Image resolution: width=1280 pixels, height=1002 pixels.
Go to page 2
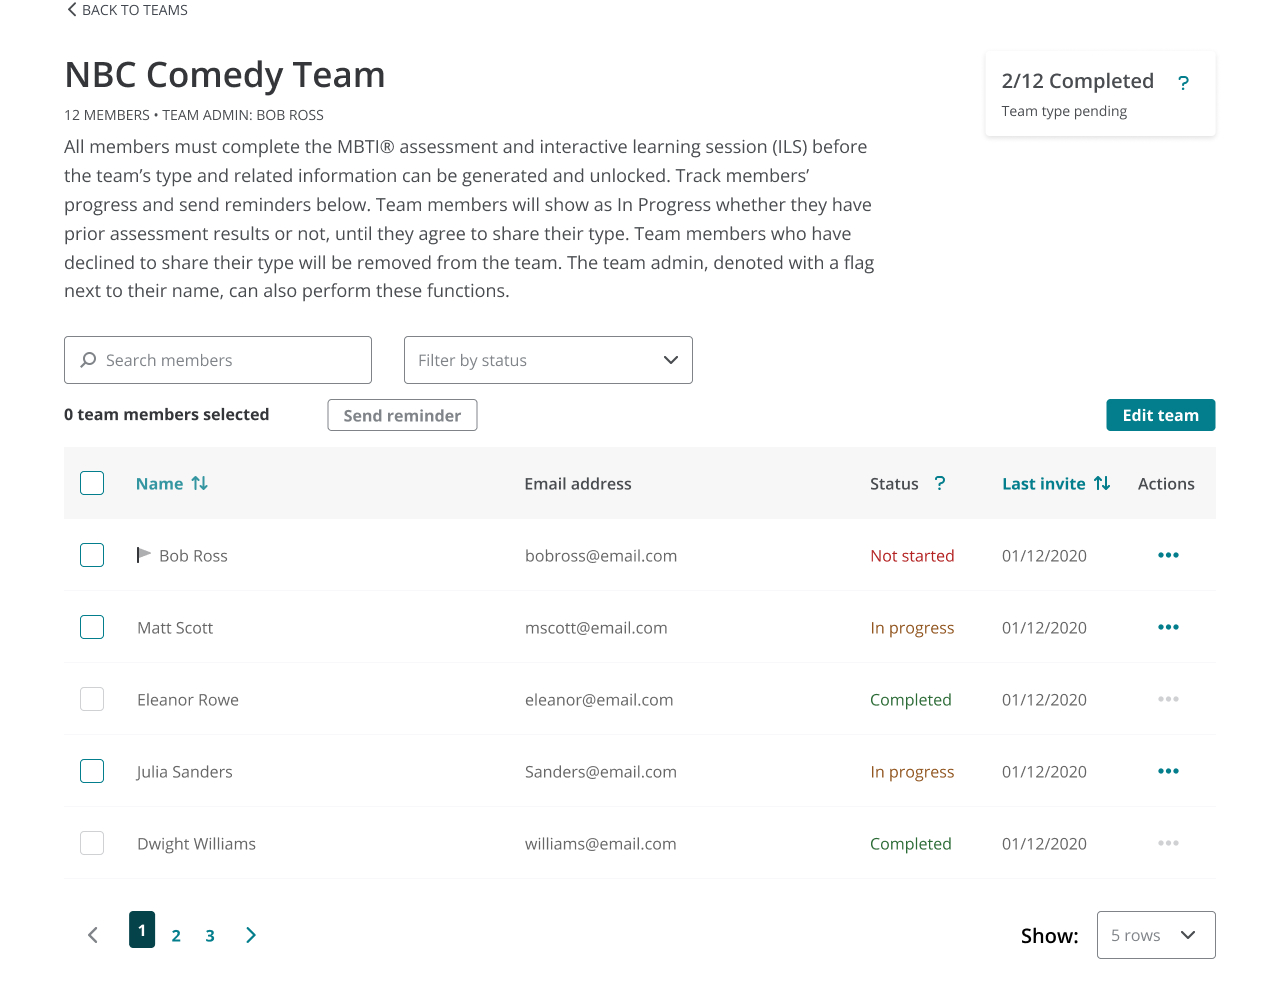[x=176, y=936]
